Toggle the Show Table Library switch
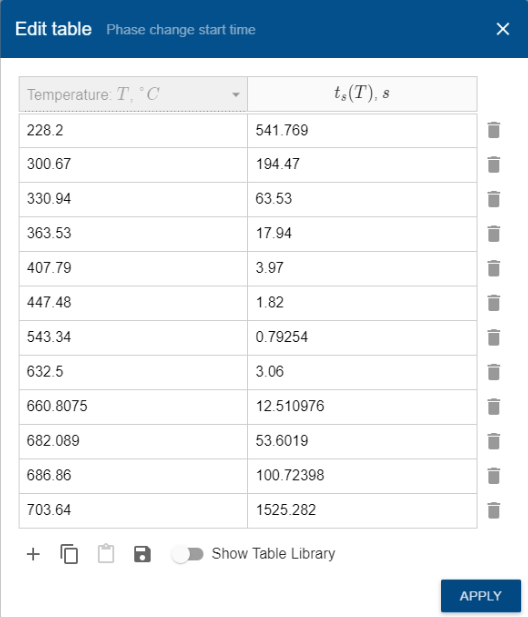The image size is (528, 617). pyautogui.click(x=188, y=554)
